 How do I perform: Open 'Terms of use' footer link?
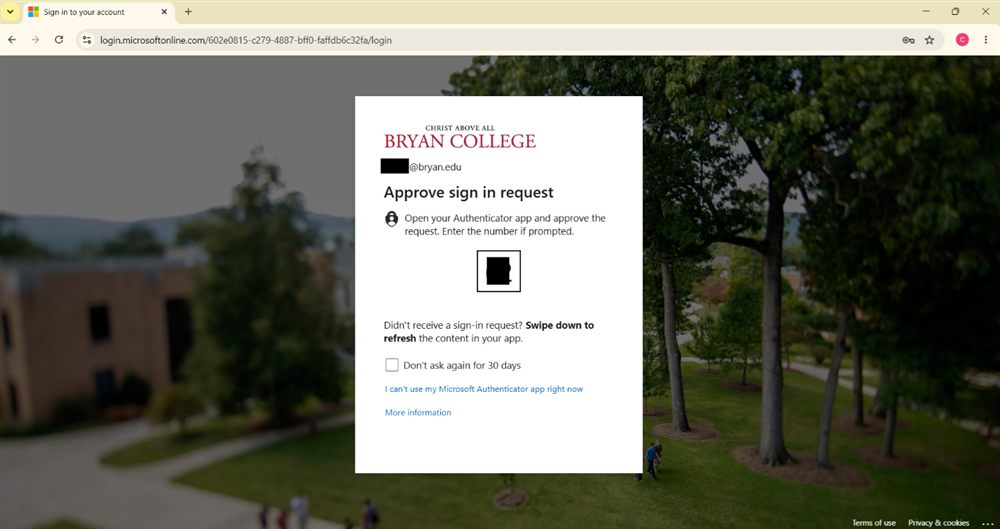[x=874, y=523]
